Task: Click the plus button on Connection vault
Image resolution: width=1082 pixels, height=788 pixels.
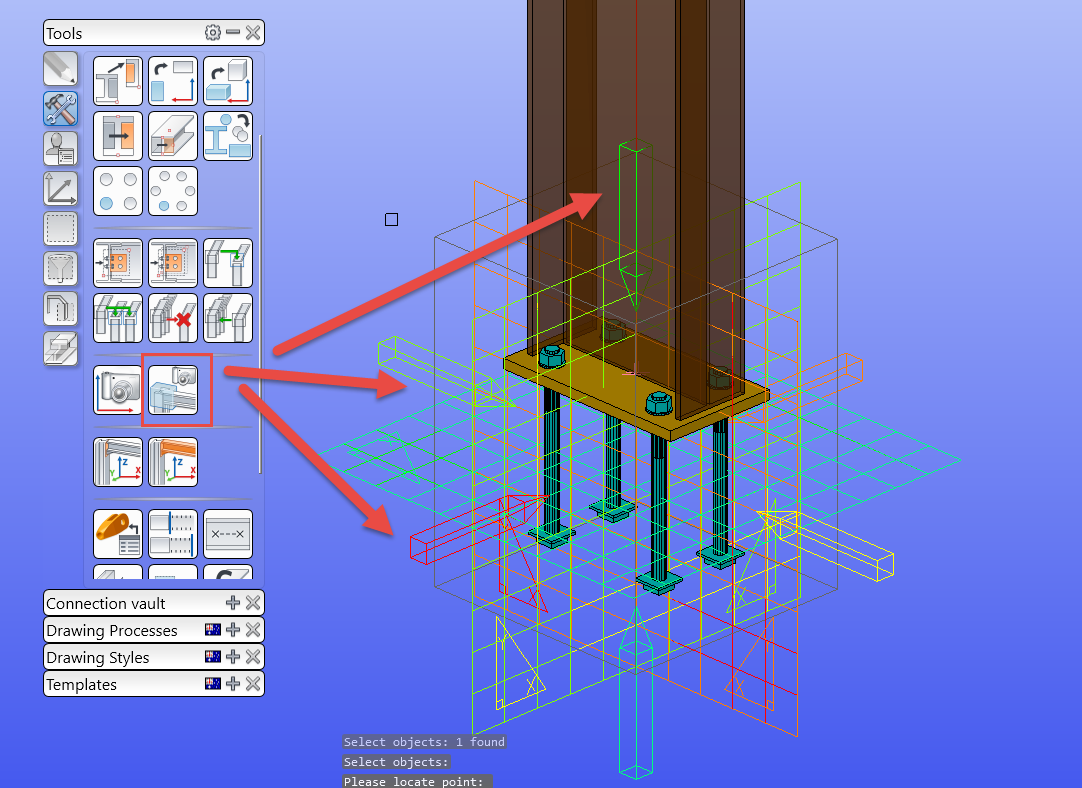Action: (x=232, y=603)
